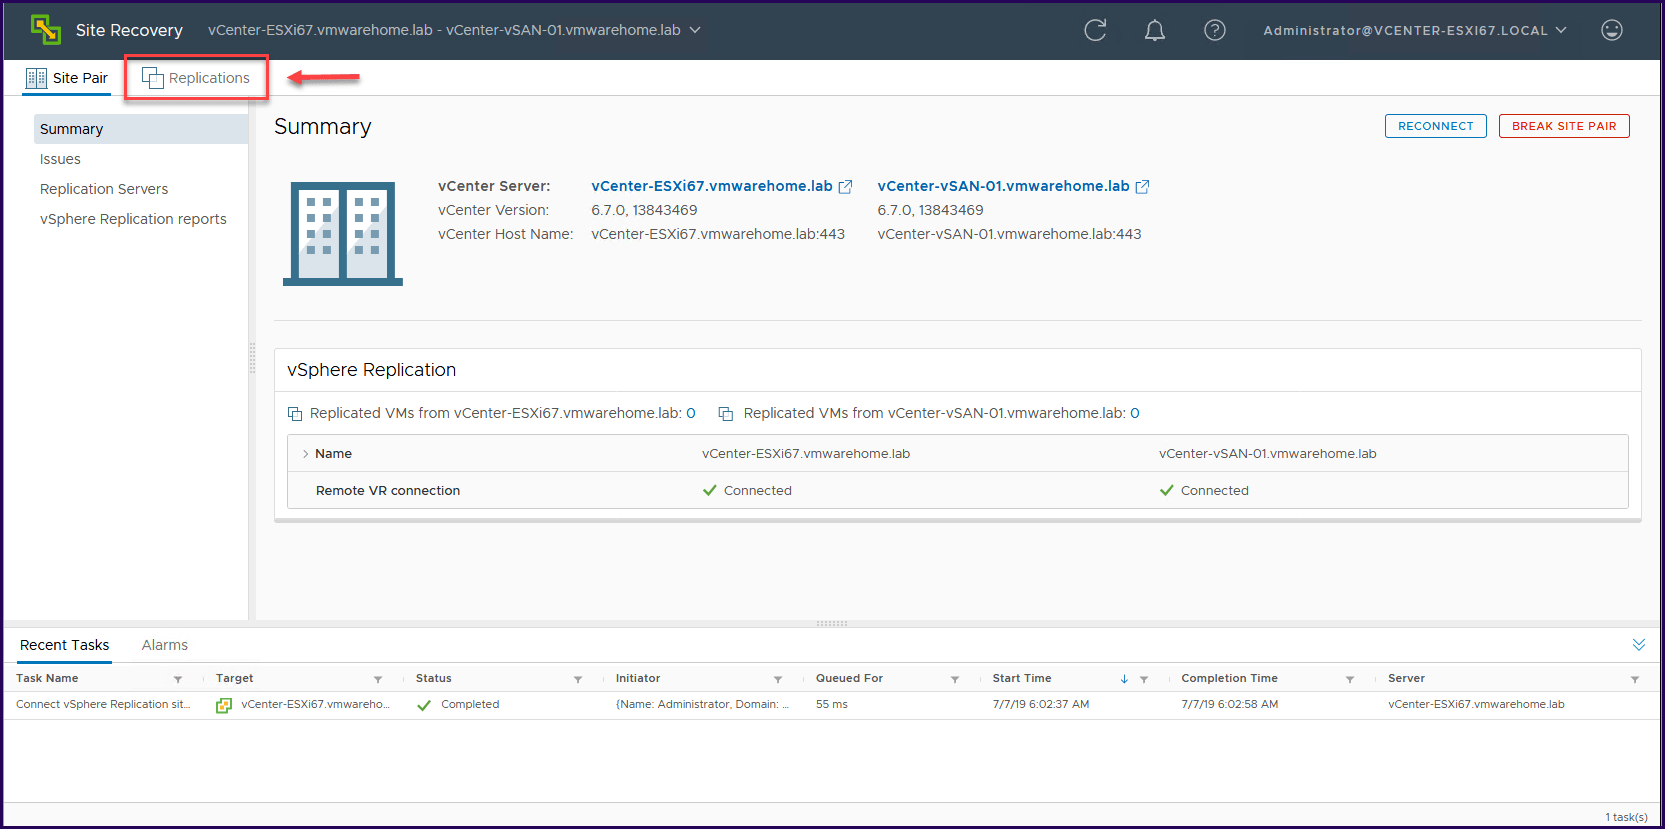Click the Remote VR connection row label
1665x829 pixels.
(x=388, y=491)
